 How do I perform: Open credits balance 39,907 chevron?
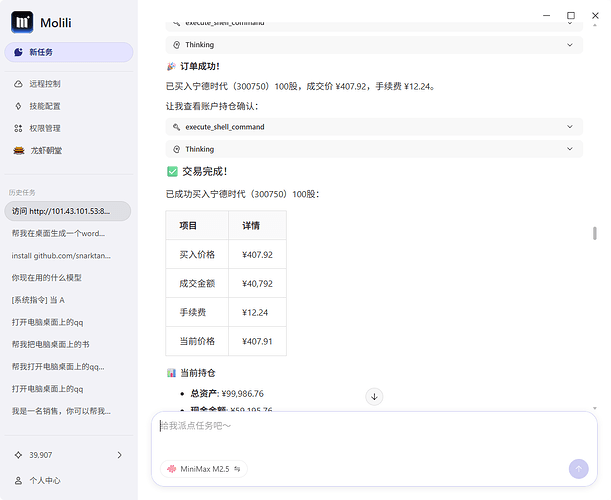point(120,455)
